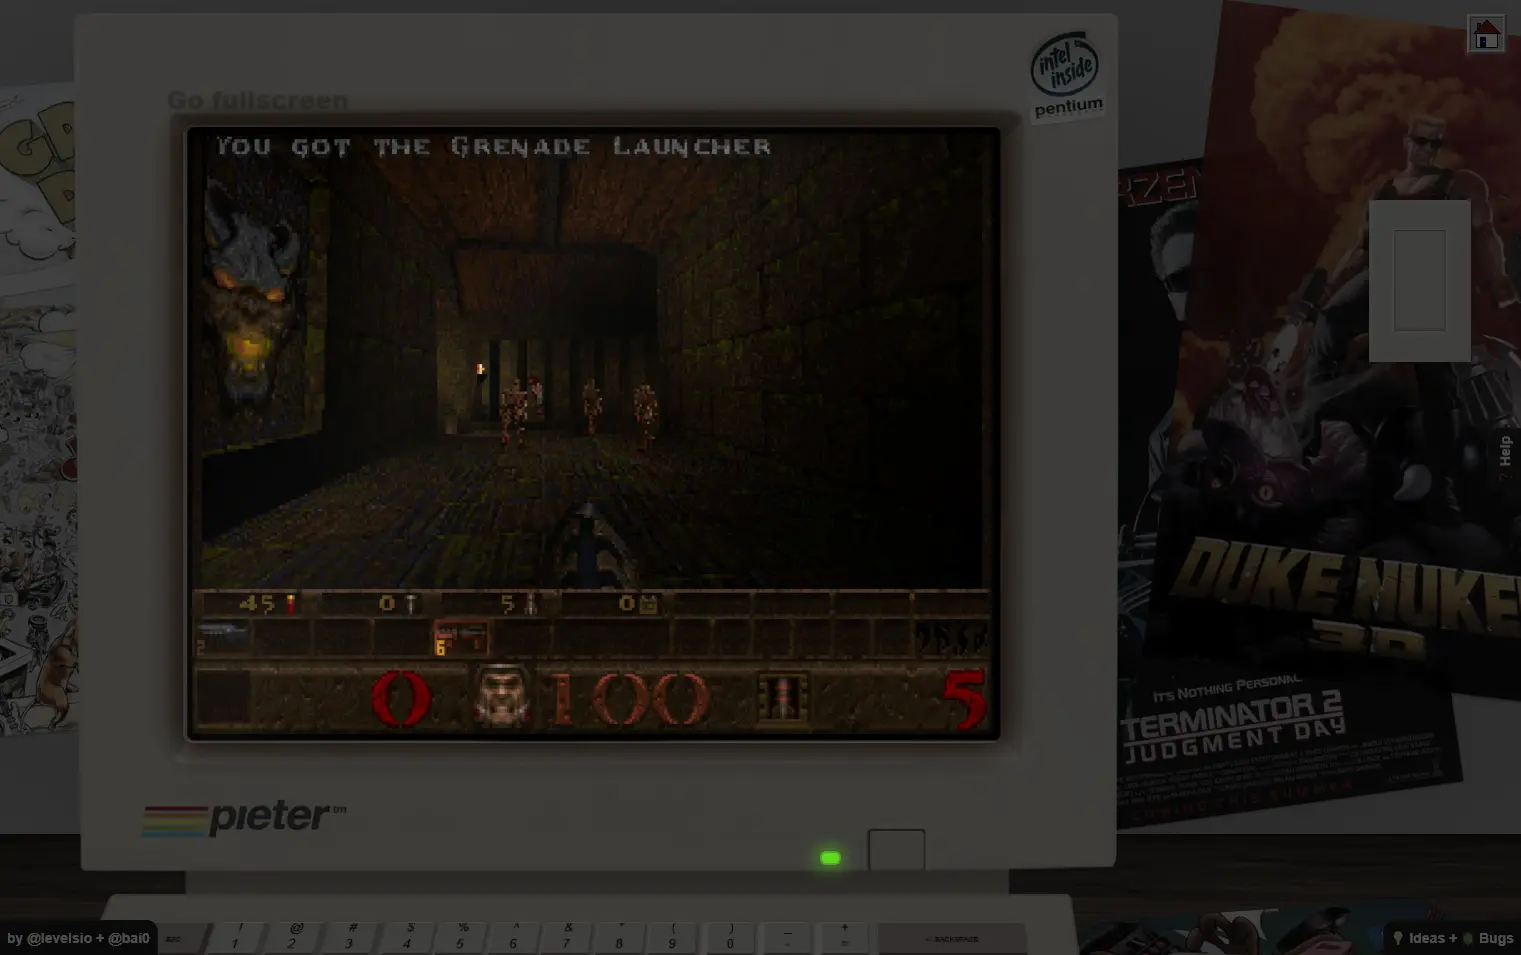1521x955 pixels.
Task: Click the pieter logo on the monitor
Action: coord(244,818)
